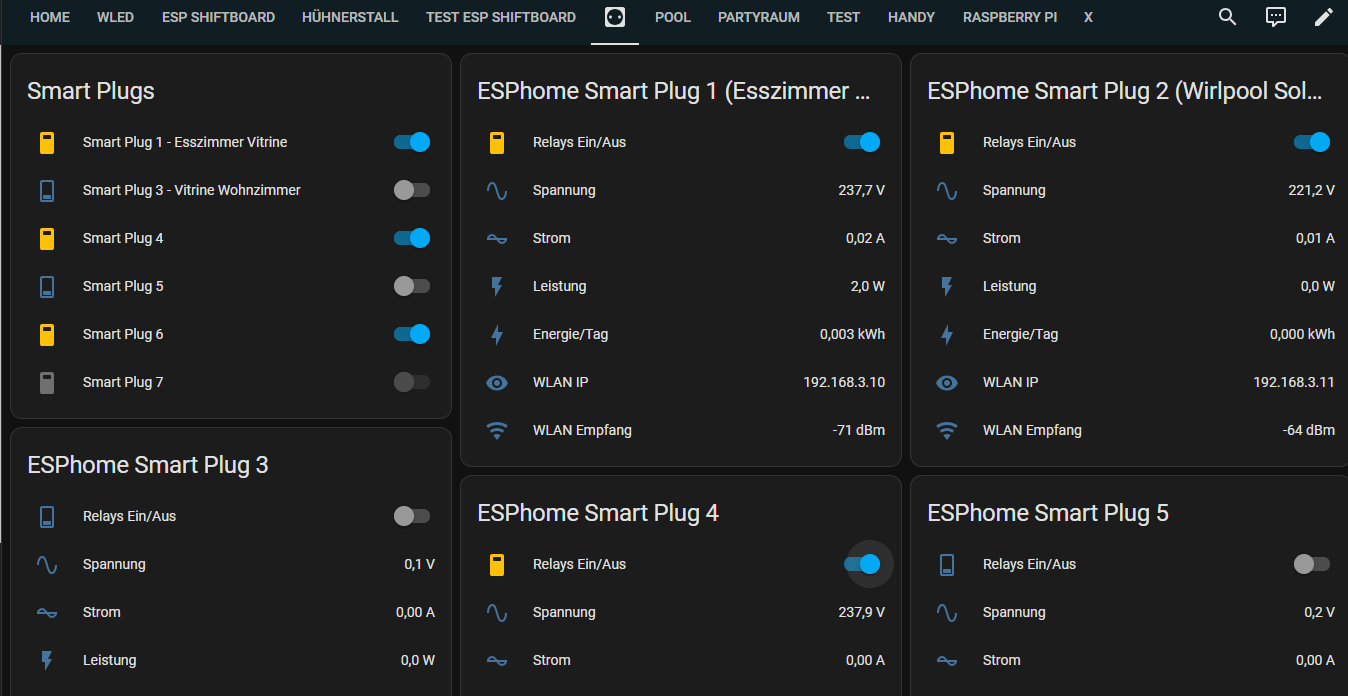Image resolution: width=1348 pixels, height=696 pixels.
Task: Enable the Smart Plug 5 toggle
Action: (411, 286)
